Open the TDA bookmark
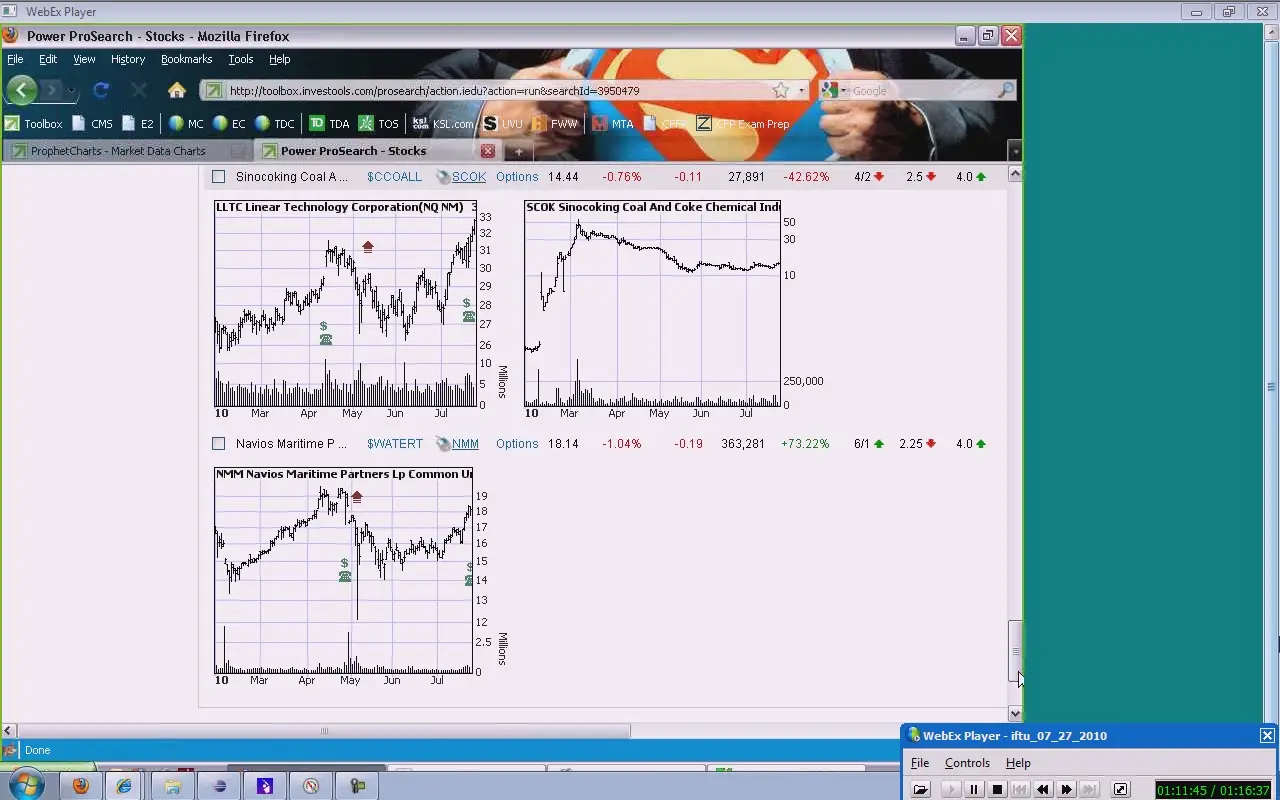The width and height of the screenshot is (1280, 800). tap(329, 124)
